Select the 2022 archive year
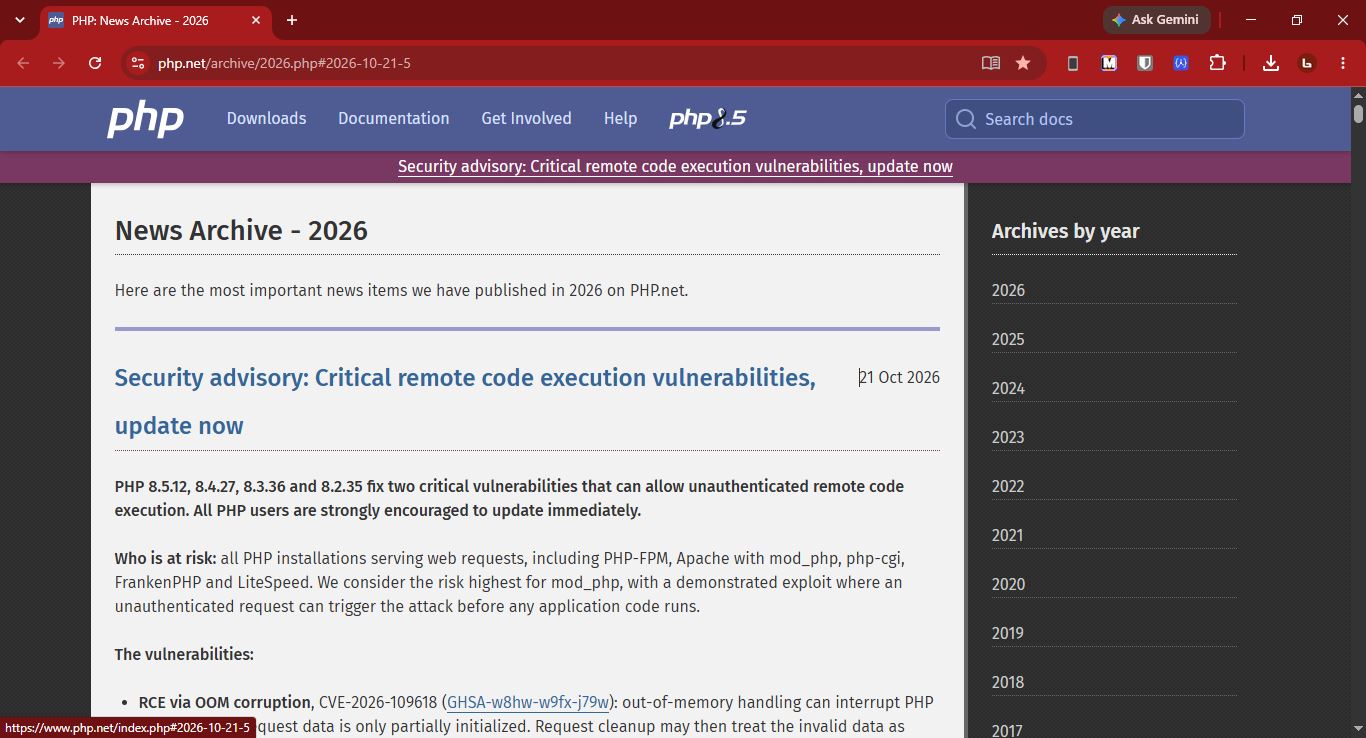1366x738 pixels. pos(1008,486)
